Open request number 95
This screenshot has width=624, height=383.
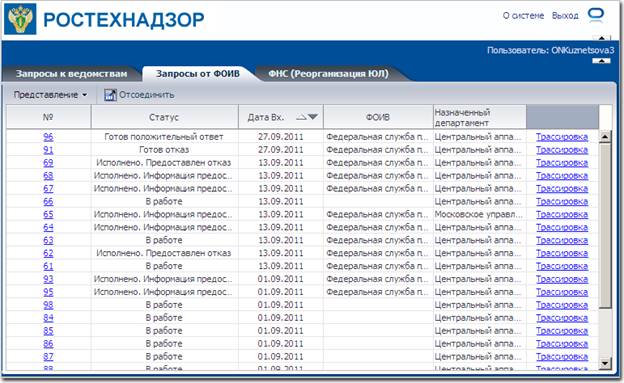tap(48, 292)
